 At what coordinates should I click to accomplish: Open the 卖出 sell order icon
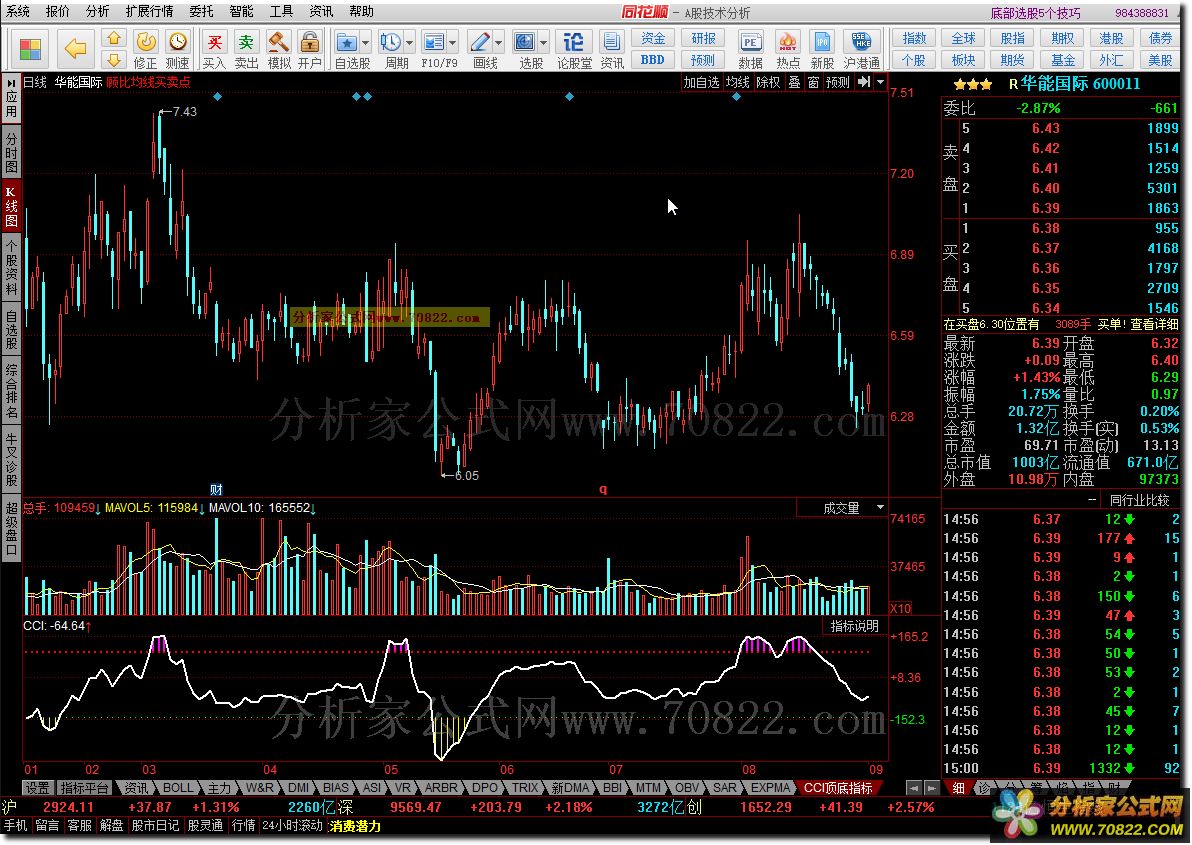[246, 49]
